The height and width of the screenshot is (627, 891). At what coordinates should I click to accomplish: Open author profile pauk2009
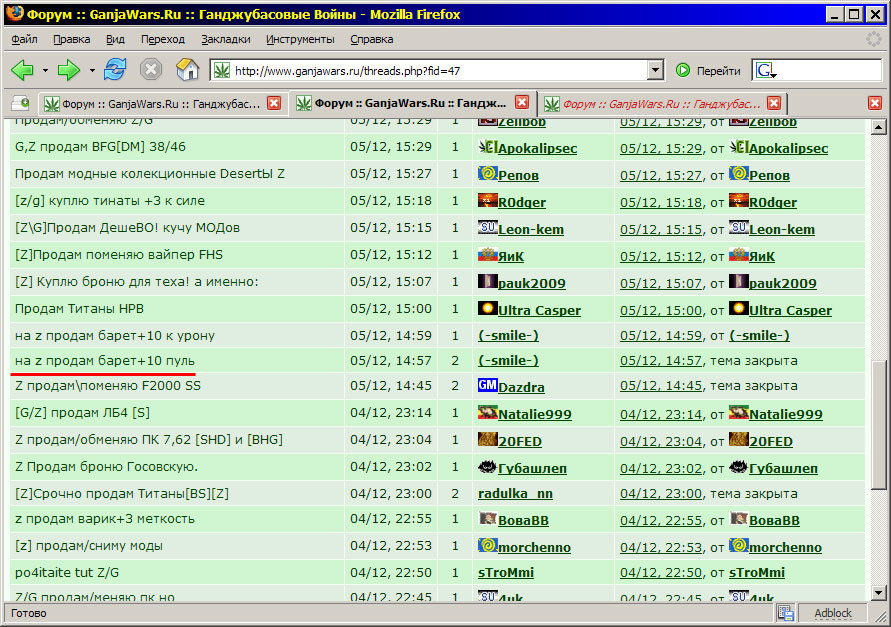pyautogui.click(x=531, y=284)
